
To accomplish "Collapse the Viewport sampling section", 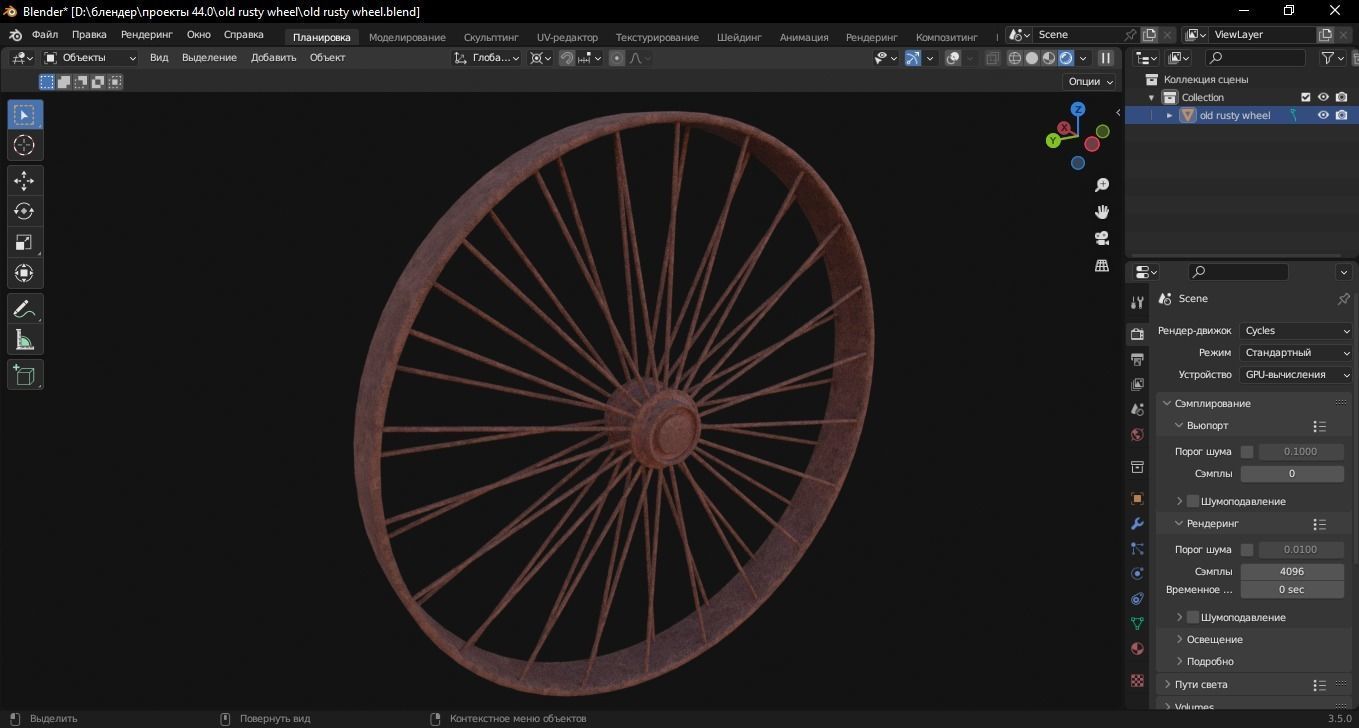I will click(x=1179, y=425).
